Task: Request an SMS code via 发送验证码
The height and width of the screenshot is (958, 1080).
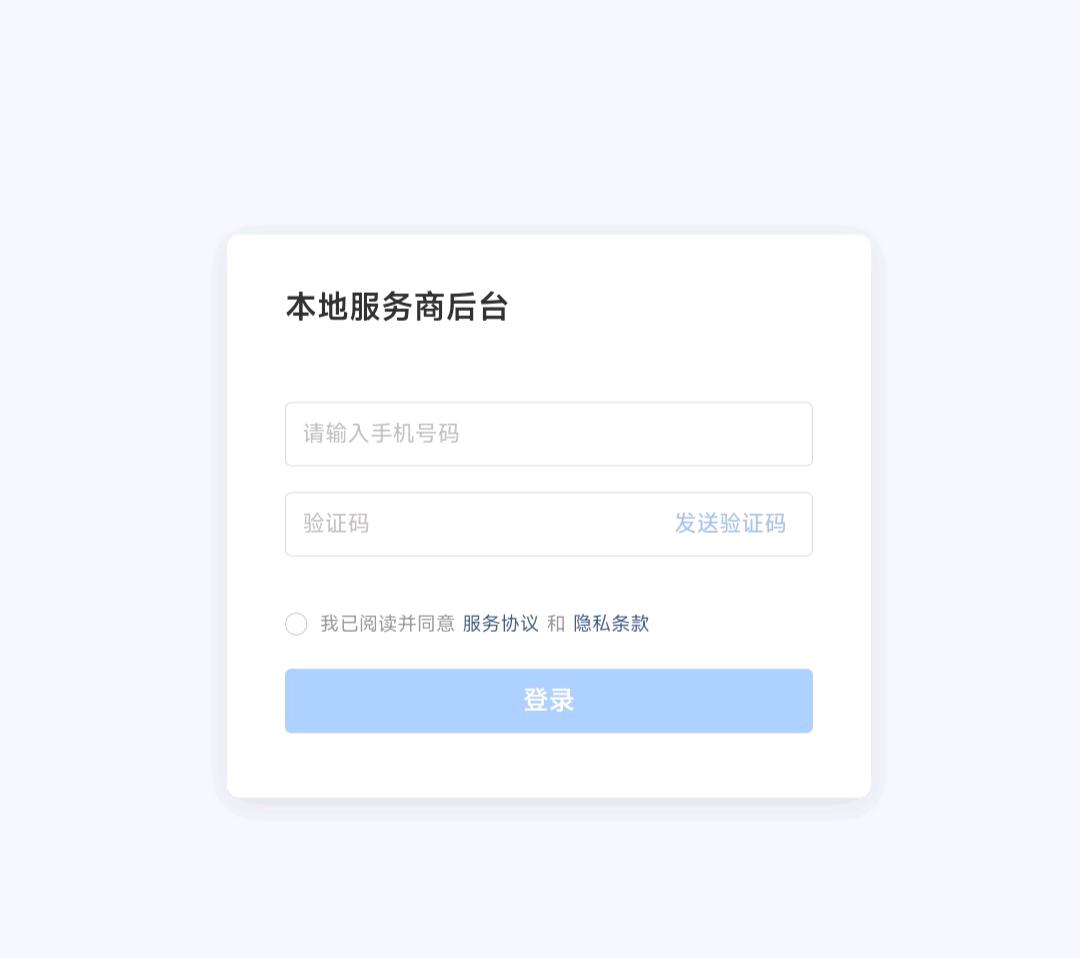Action: click(x=730, y=523)
